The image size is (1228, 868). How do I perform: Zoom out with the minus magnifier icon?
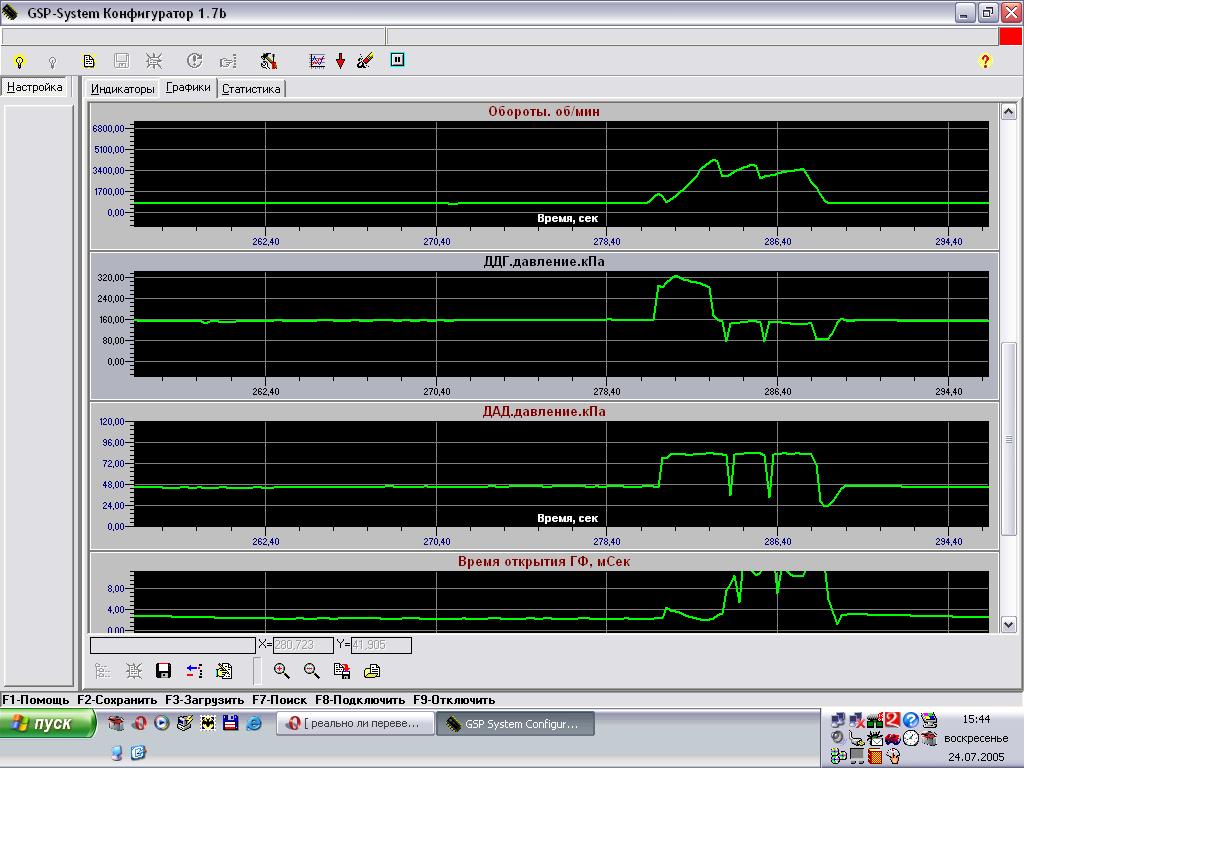coord(311,671)
